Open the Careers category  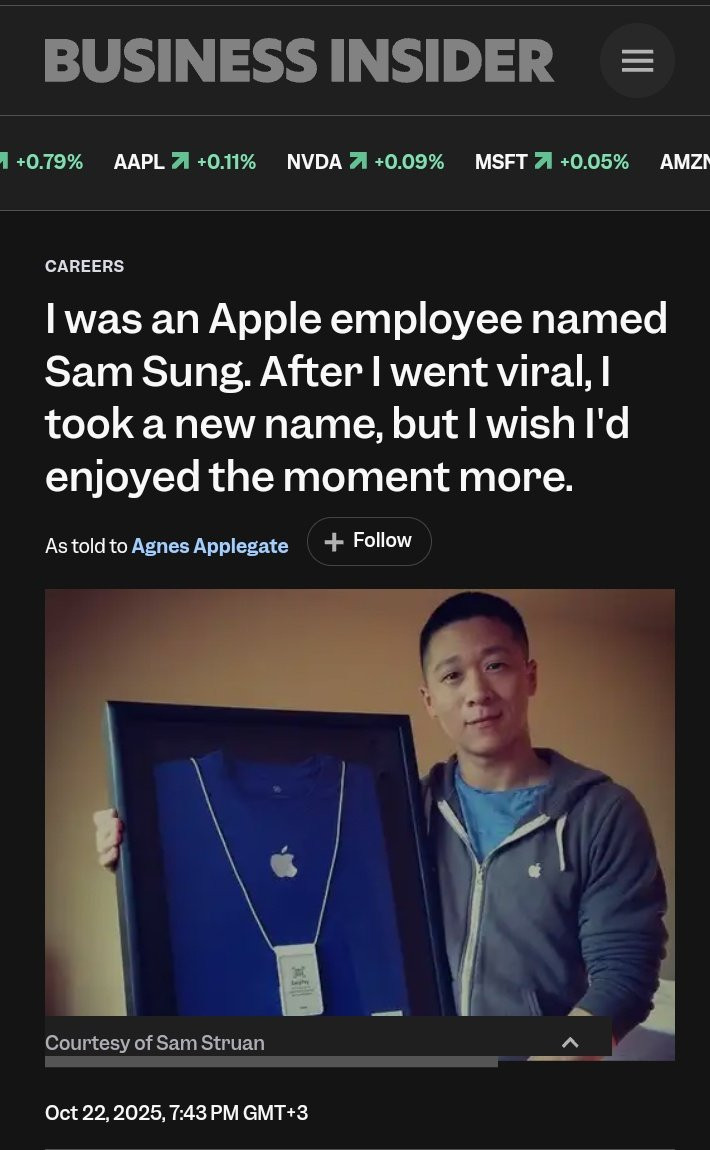(x=84, y=266)
